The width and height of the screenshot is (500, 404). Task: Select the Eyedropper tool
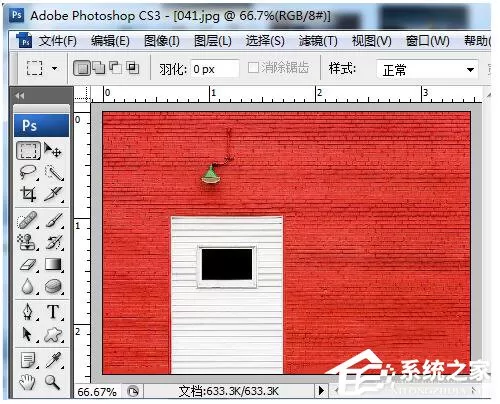coord(53,360)
